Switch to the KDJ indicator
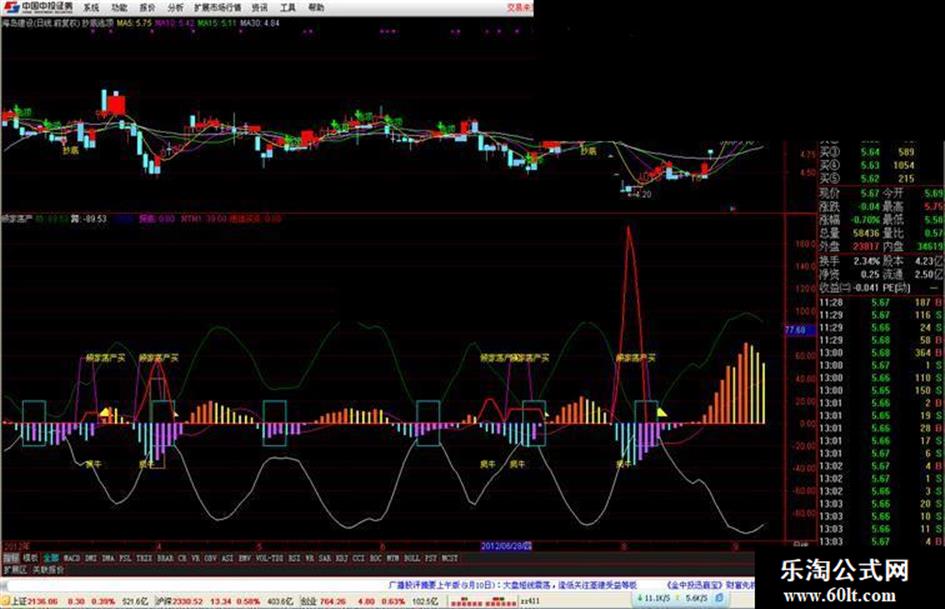 click(342, 558)
